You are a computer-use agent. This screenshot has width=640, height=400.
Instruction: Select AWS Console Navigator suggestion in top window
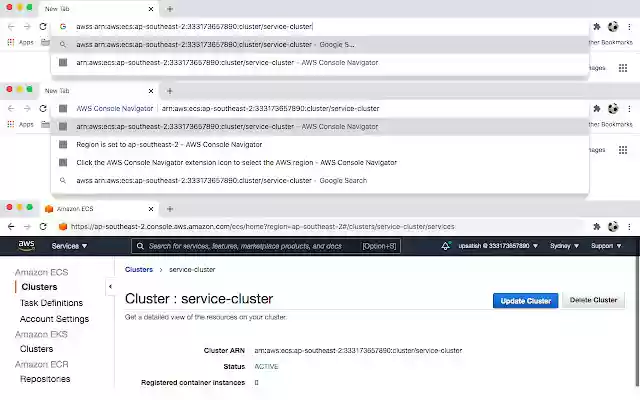320,62
